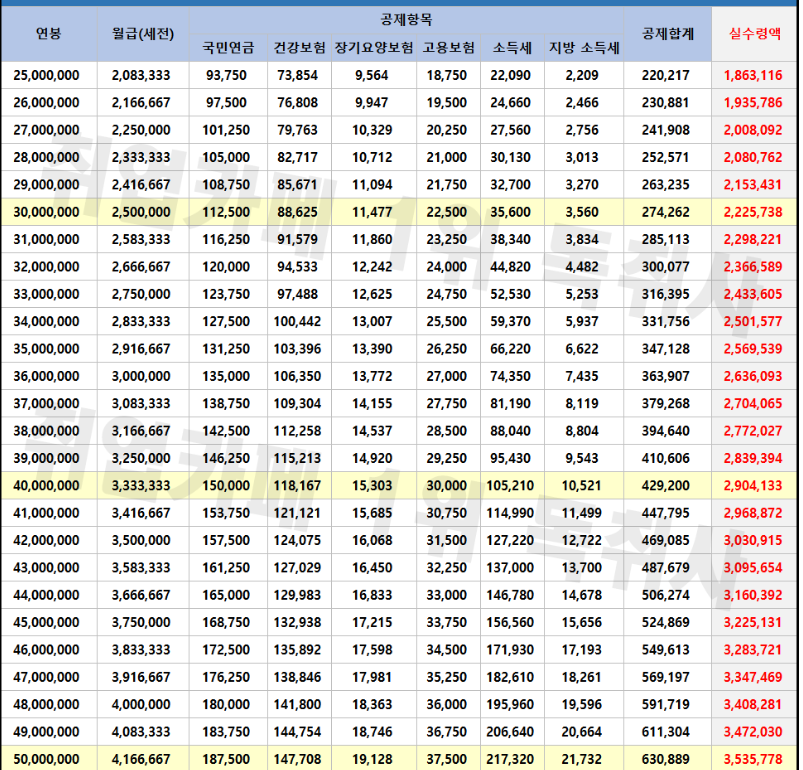Click the 지방 소득세 column header
This screenshot has height=770, width=803.
coord(584,48)
